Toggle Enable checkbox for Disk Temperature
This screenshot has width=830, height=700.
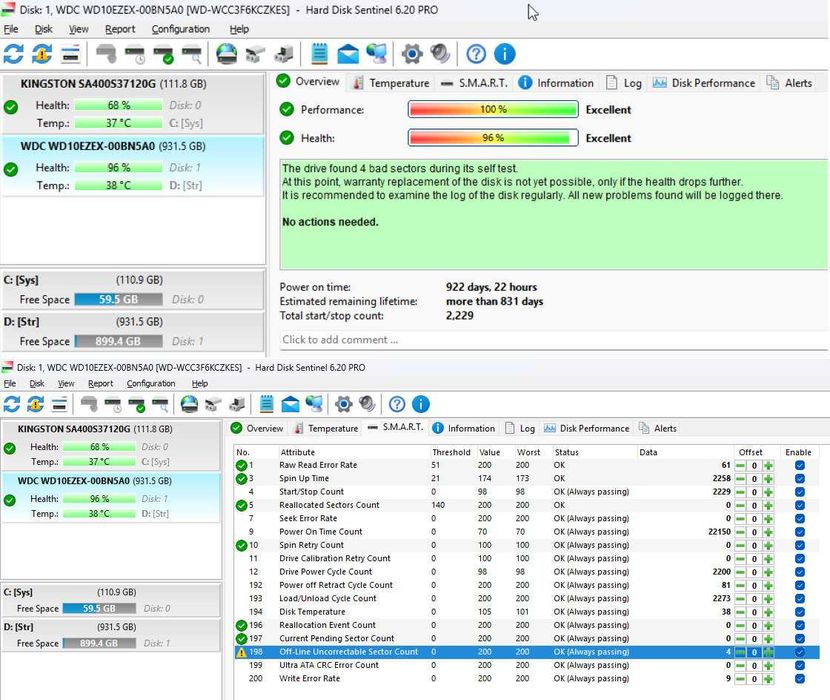[799, 612]
